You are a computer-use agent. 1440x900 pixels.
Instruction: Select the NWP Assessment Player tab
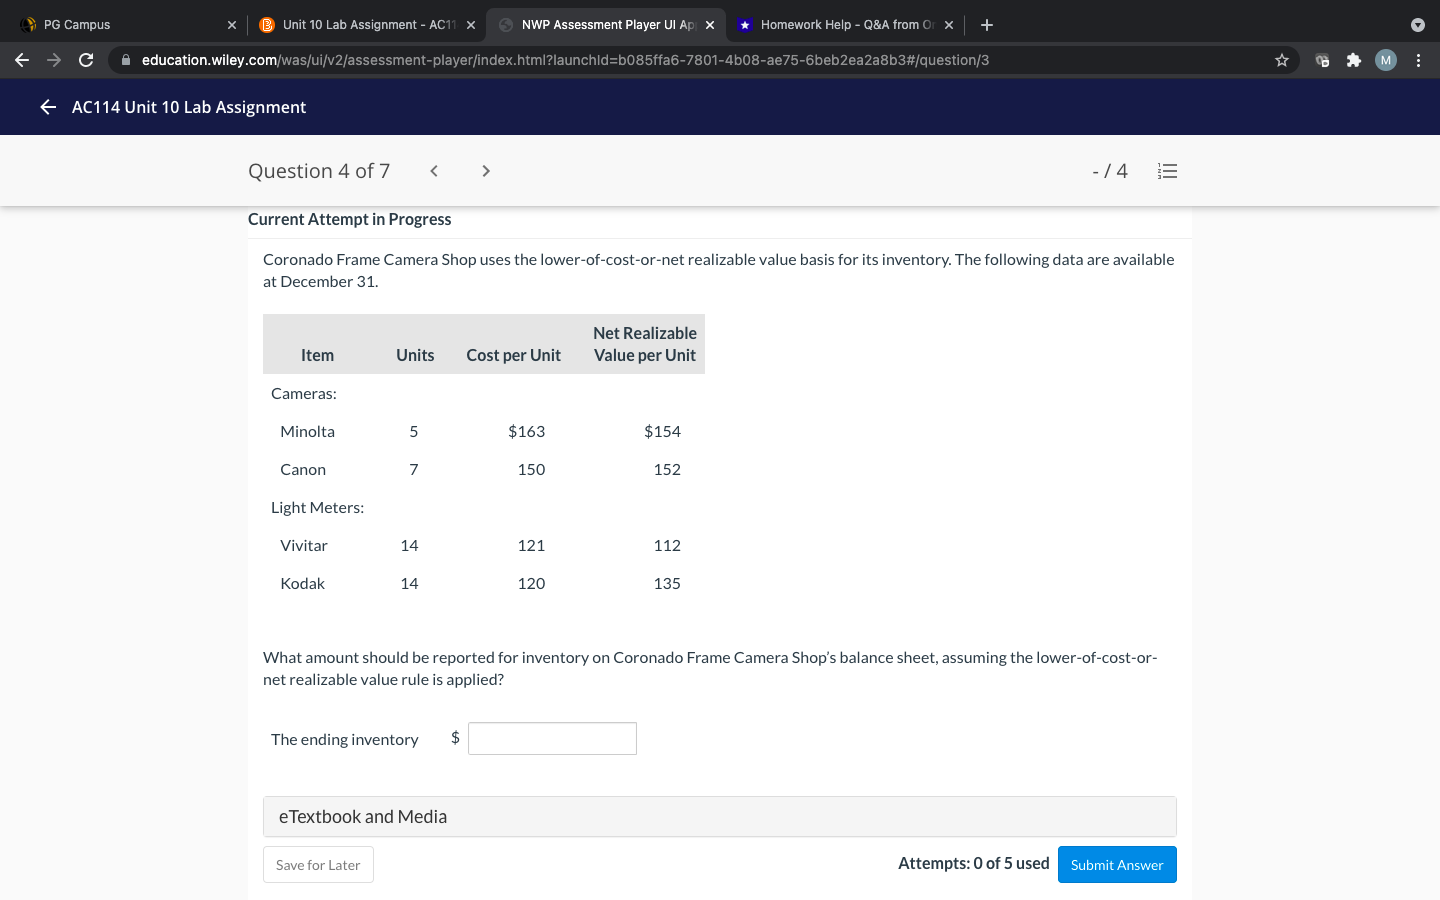click(608, 25)
